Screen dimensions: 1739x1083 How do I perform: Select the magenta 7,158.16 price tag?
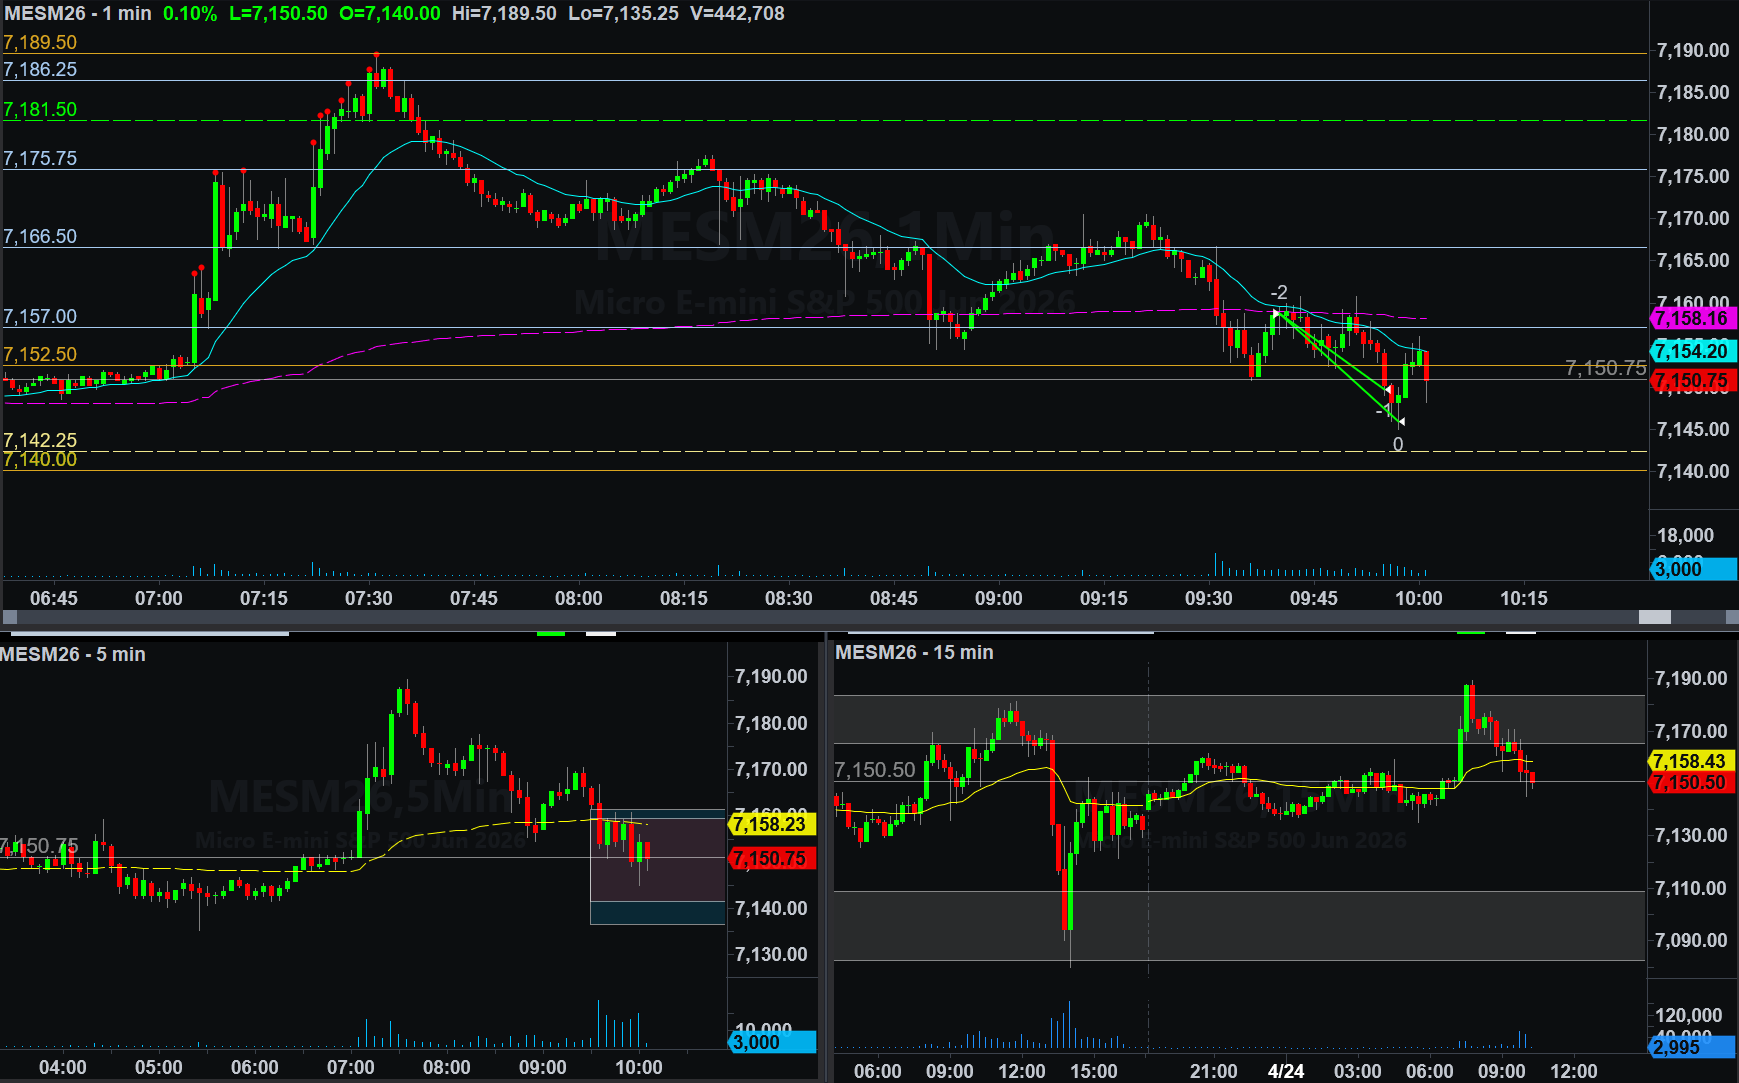click(x=1692, y=319)
